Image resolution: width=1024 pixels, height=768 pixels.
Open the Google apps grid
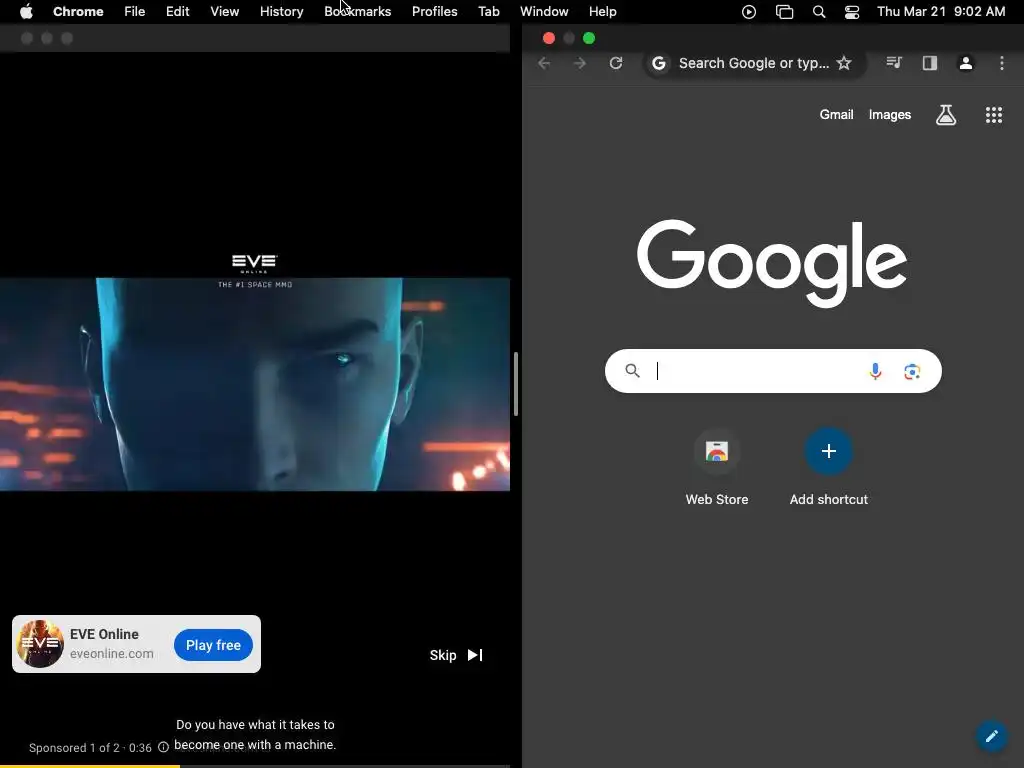(x=994, y=115)
